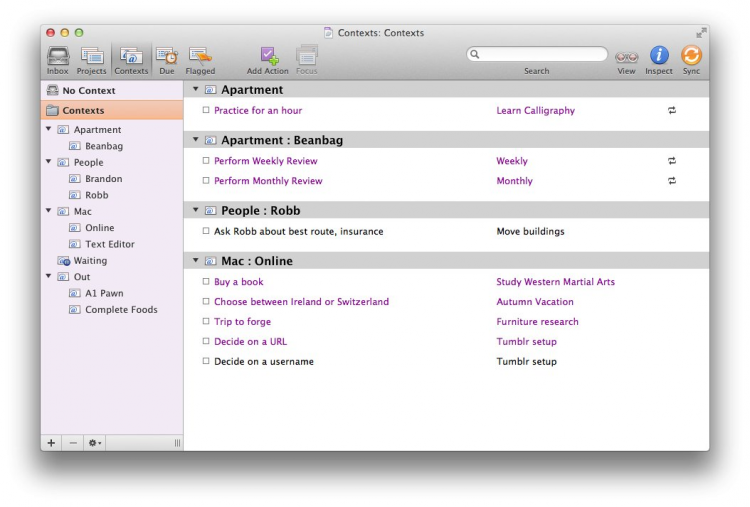Image resolution: width=750 pixels, height=507 pixels.
Task: Open the gear action dropdown menu
Action: (95, 443)
